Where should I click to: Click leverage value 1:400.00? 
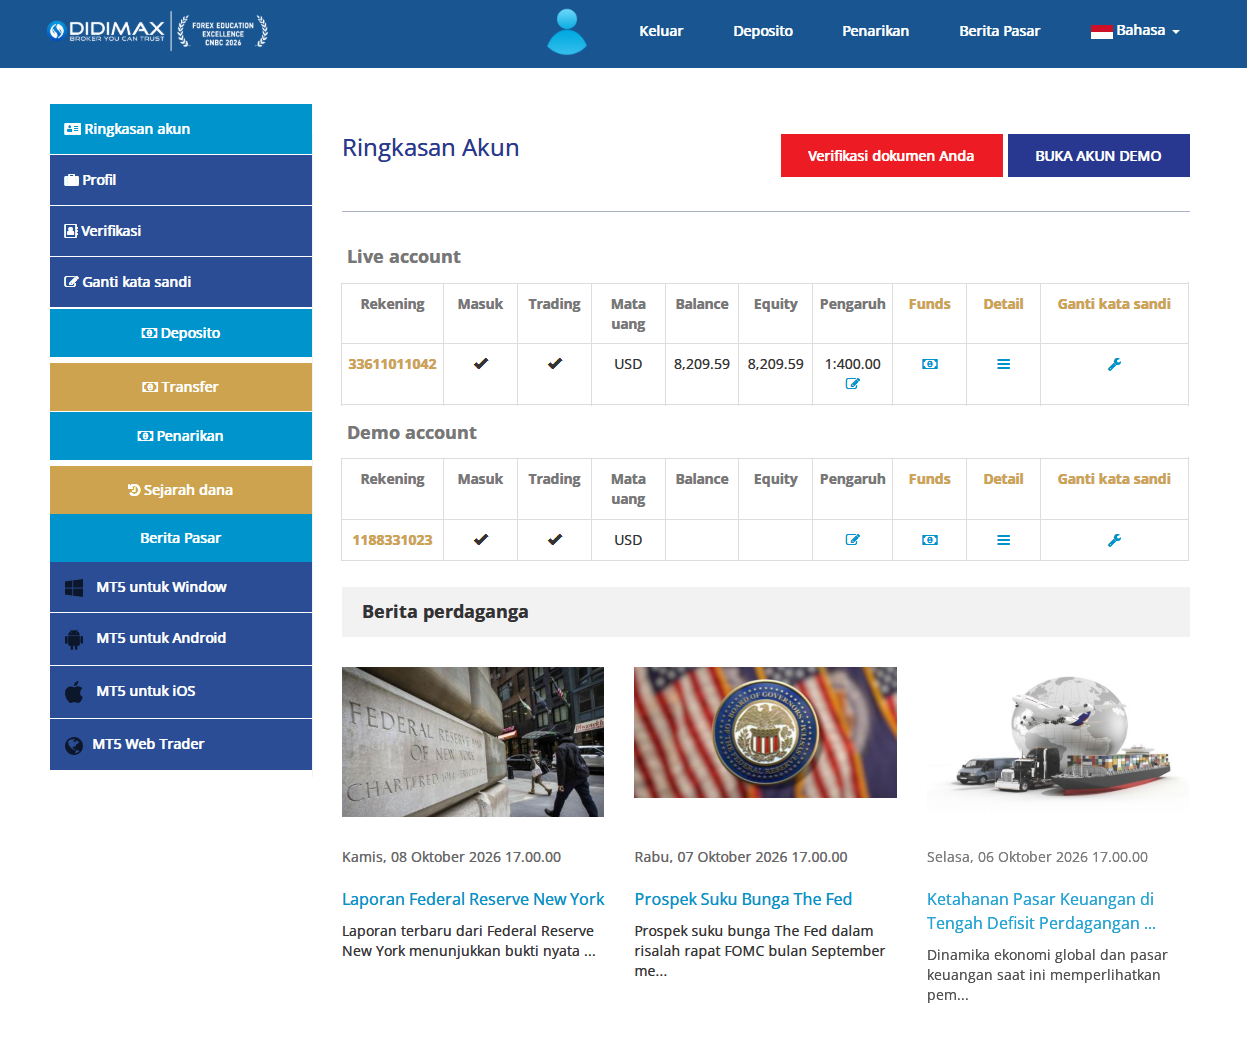tap(853, 364)
